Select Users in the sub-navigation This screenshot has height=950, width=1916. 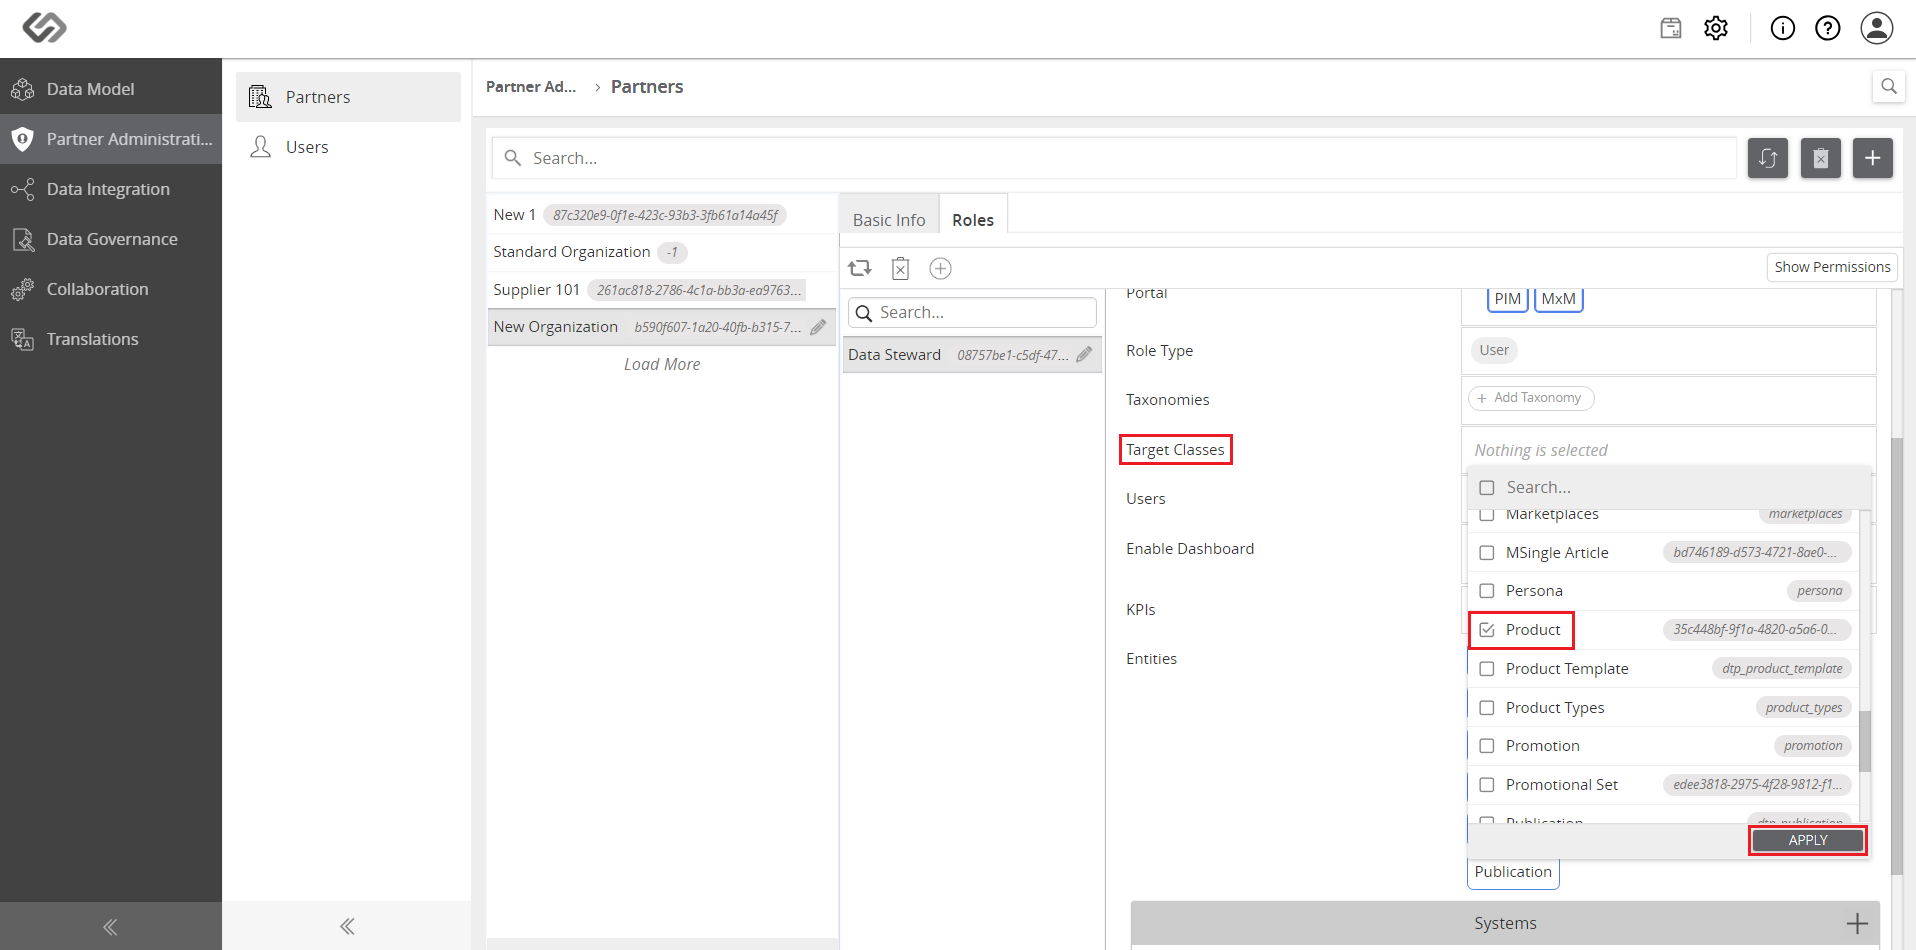pos(348,147)
